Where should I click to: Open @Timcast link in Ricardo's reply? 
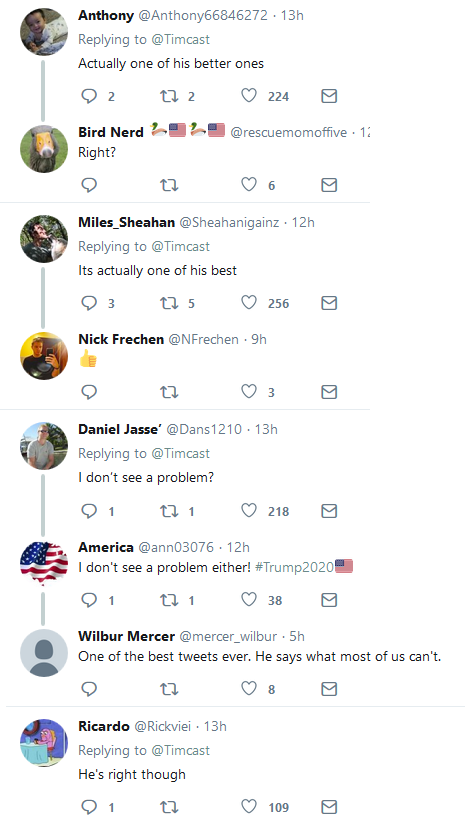[180, 750]
